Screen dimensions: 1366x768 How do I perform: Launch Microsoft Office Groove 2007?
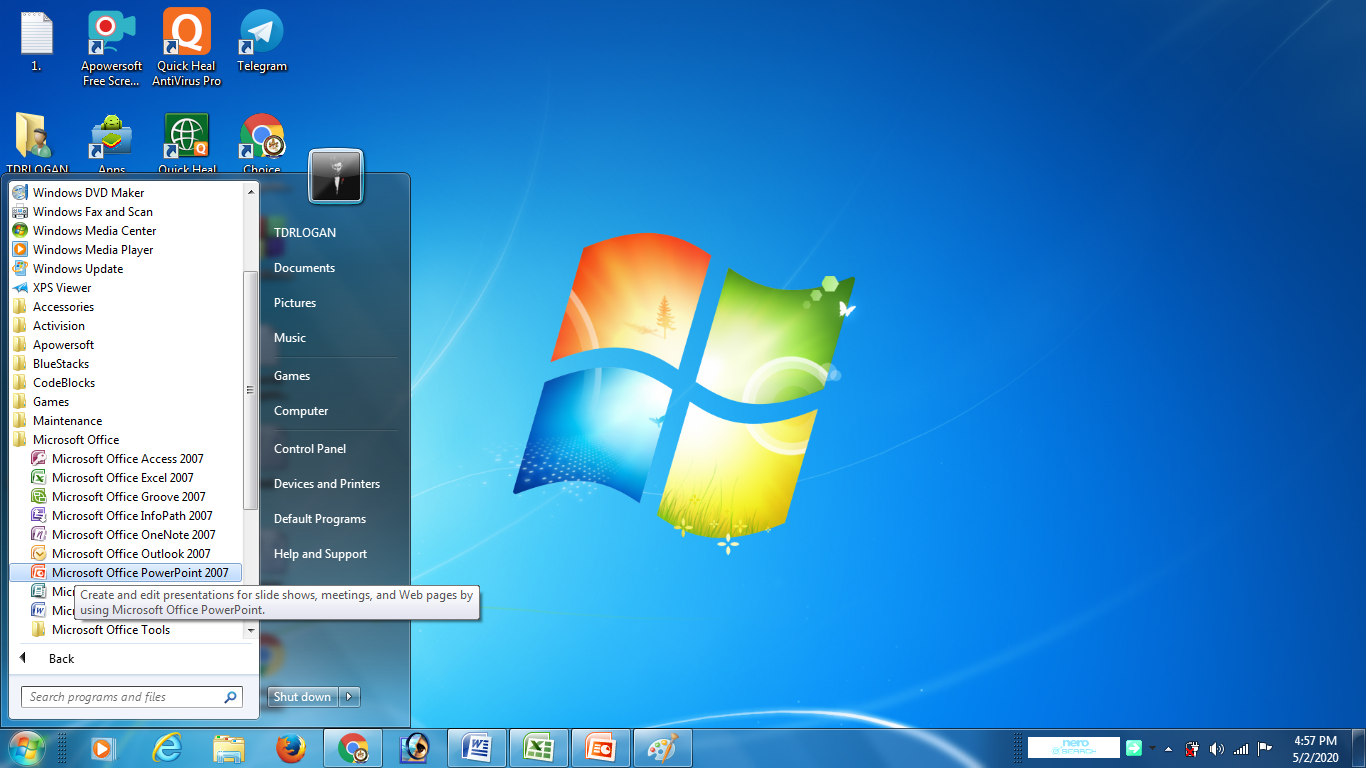[x=127, y=497]
